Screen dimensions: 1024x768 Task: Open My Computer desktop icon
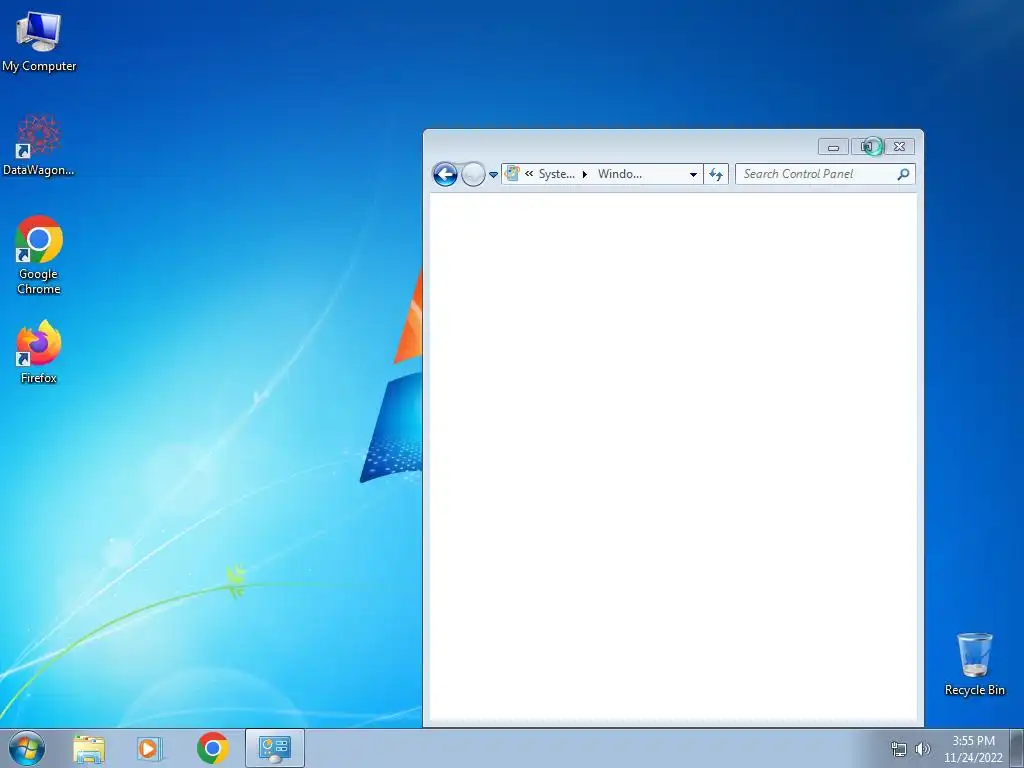pyautogui.click(x=39, y=40)
